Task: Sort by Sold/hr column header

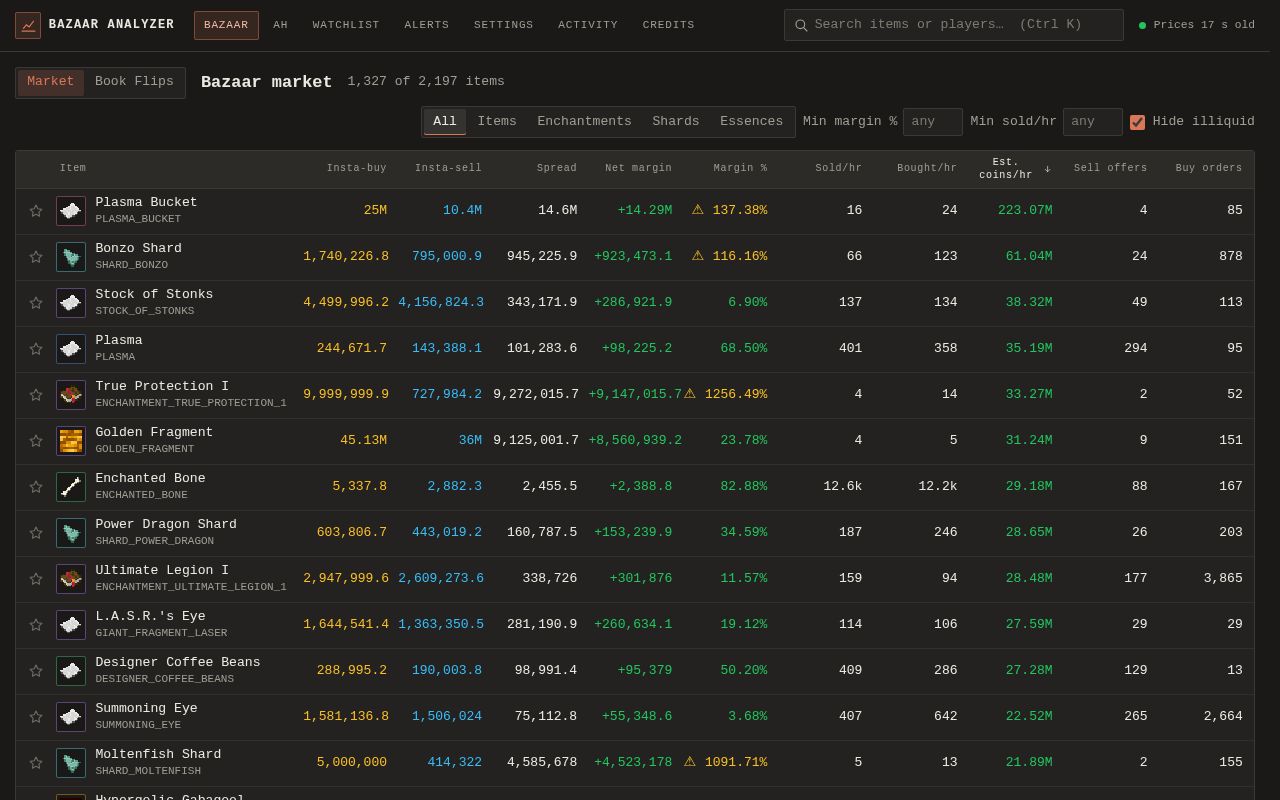Action: (x=838, y=169)
